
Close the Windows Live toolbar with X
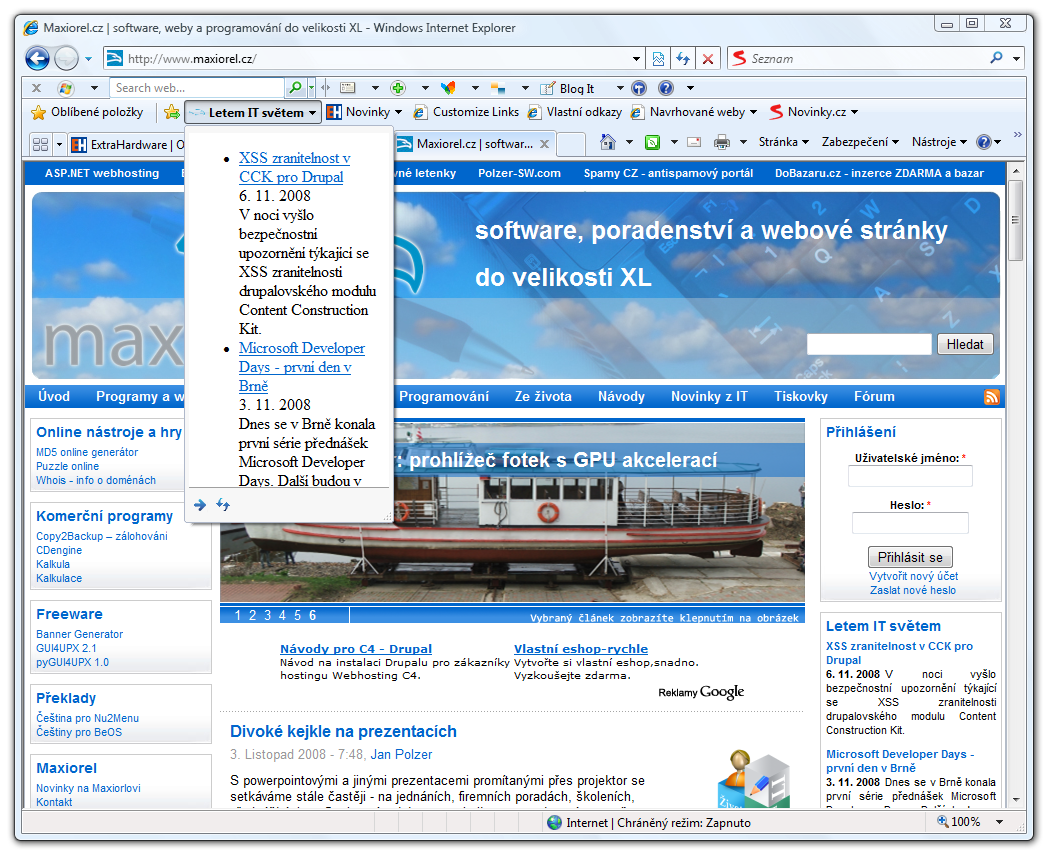[36, 88]
